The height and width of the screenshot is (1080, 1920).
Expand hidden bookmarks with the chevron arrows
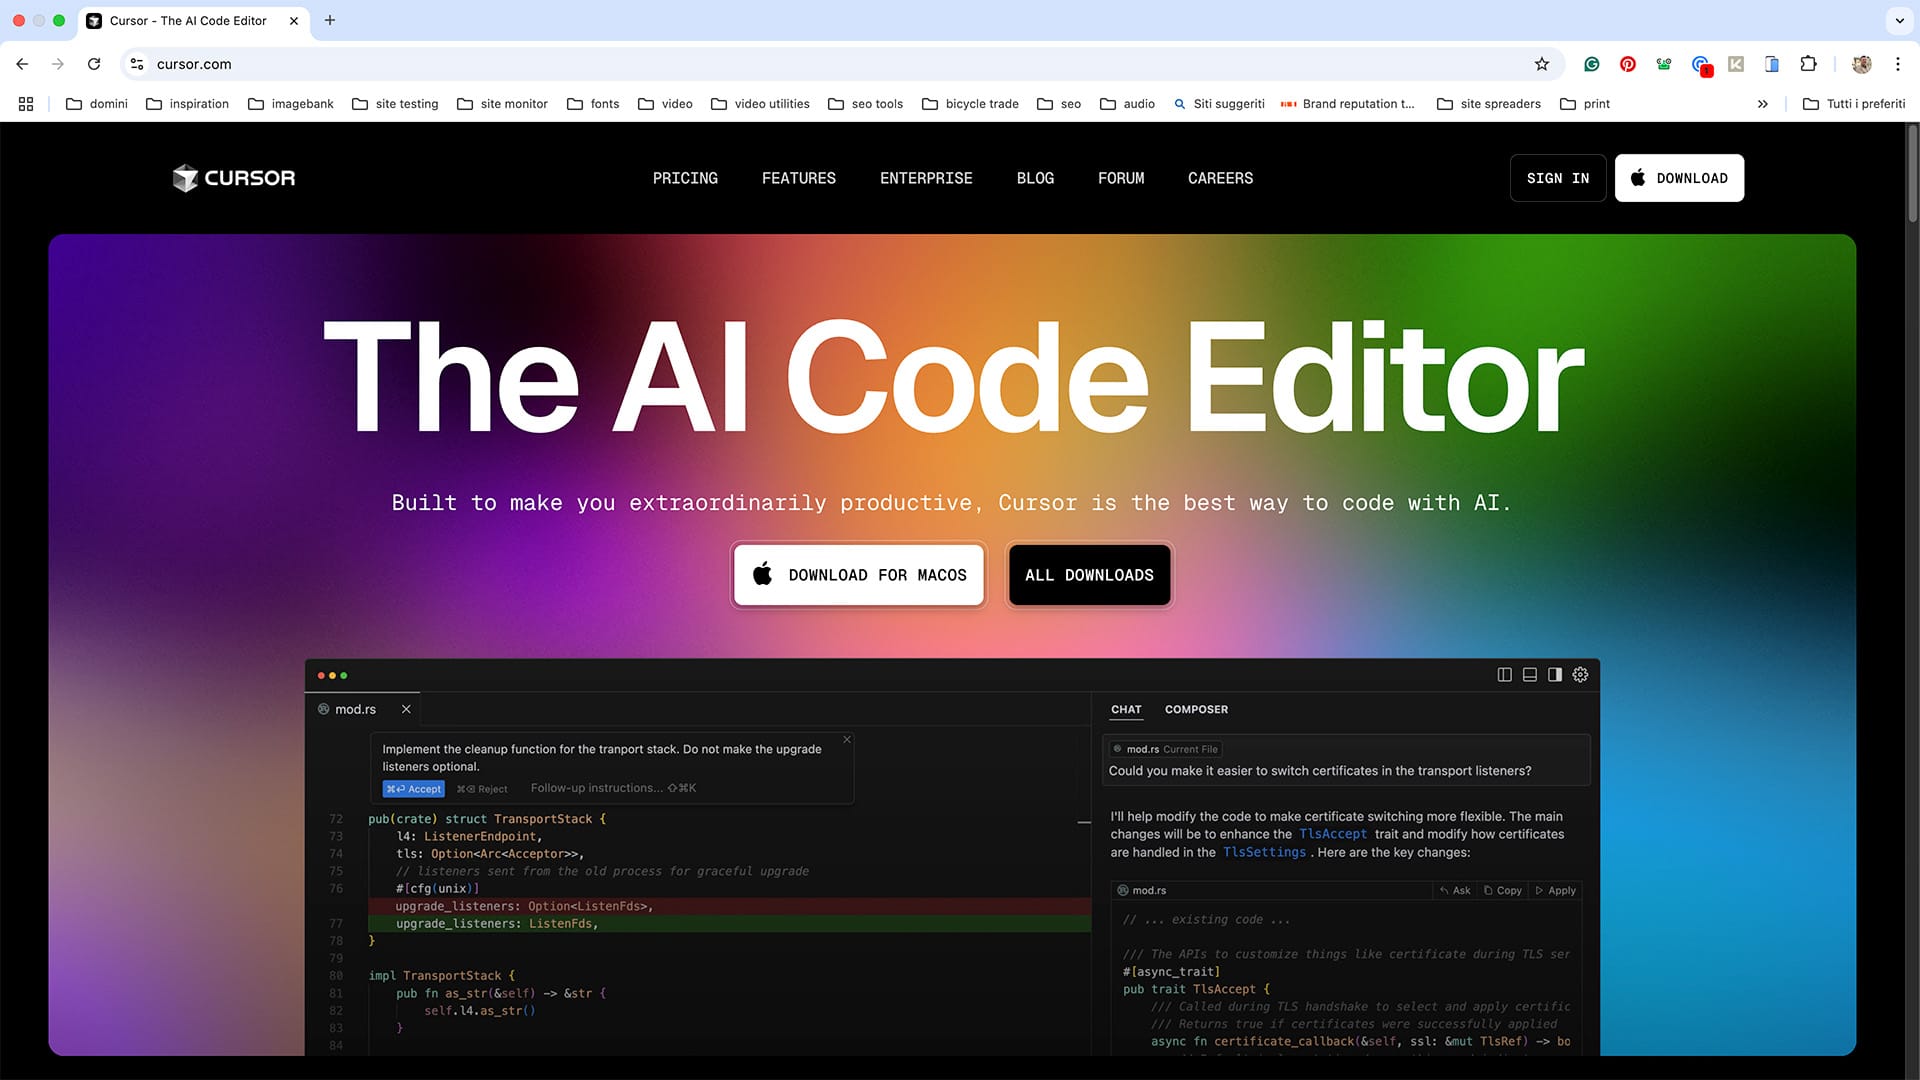point(1763,103)
